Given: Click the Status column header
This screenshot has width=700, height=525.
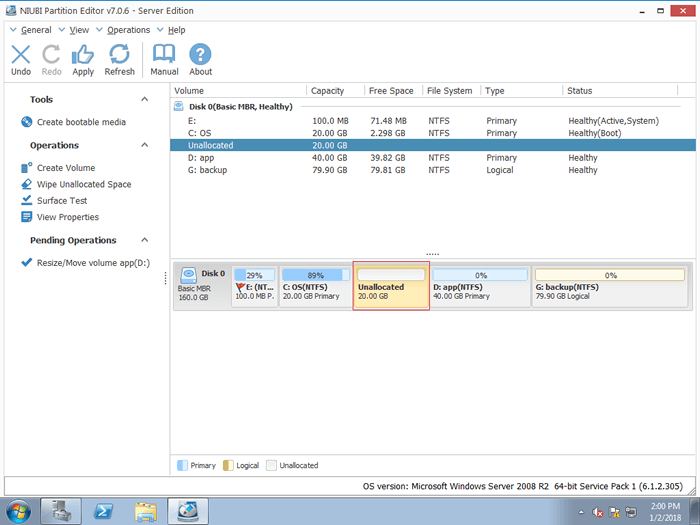Looking at the screenshot, I should click(621, 90).
